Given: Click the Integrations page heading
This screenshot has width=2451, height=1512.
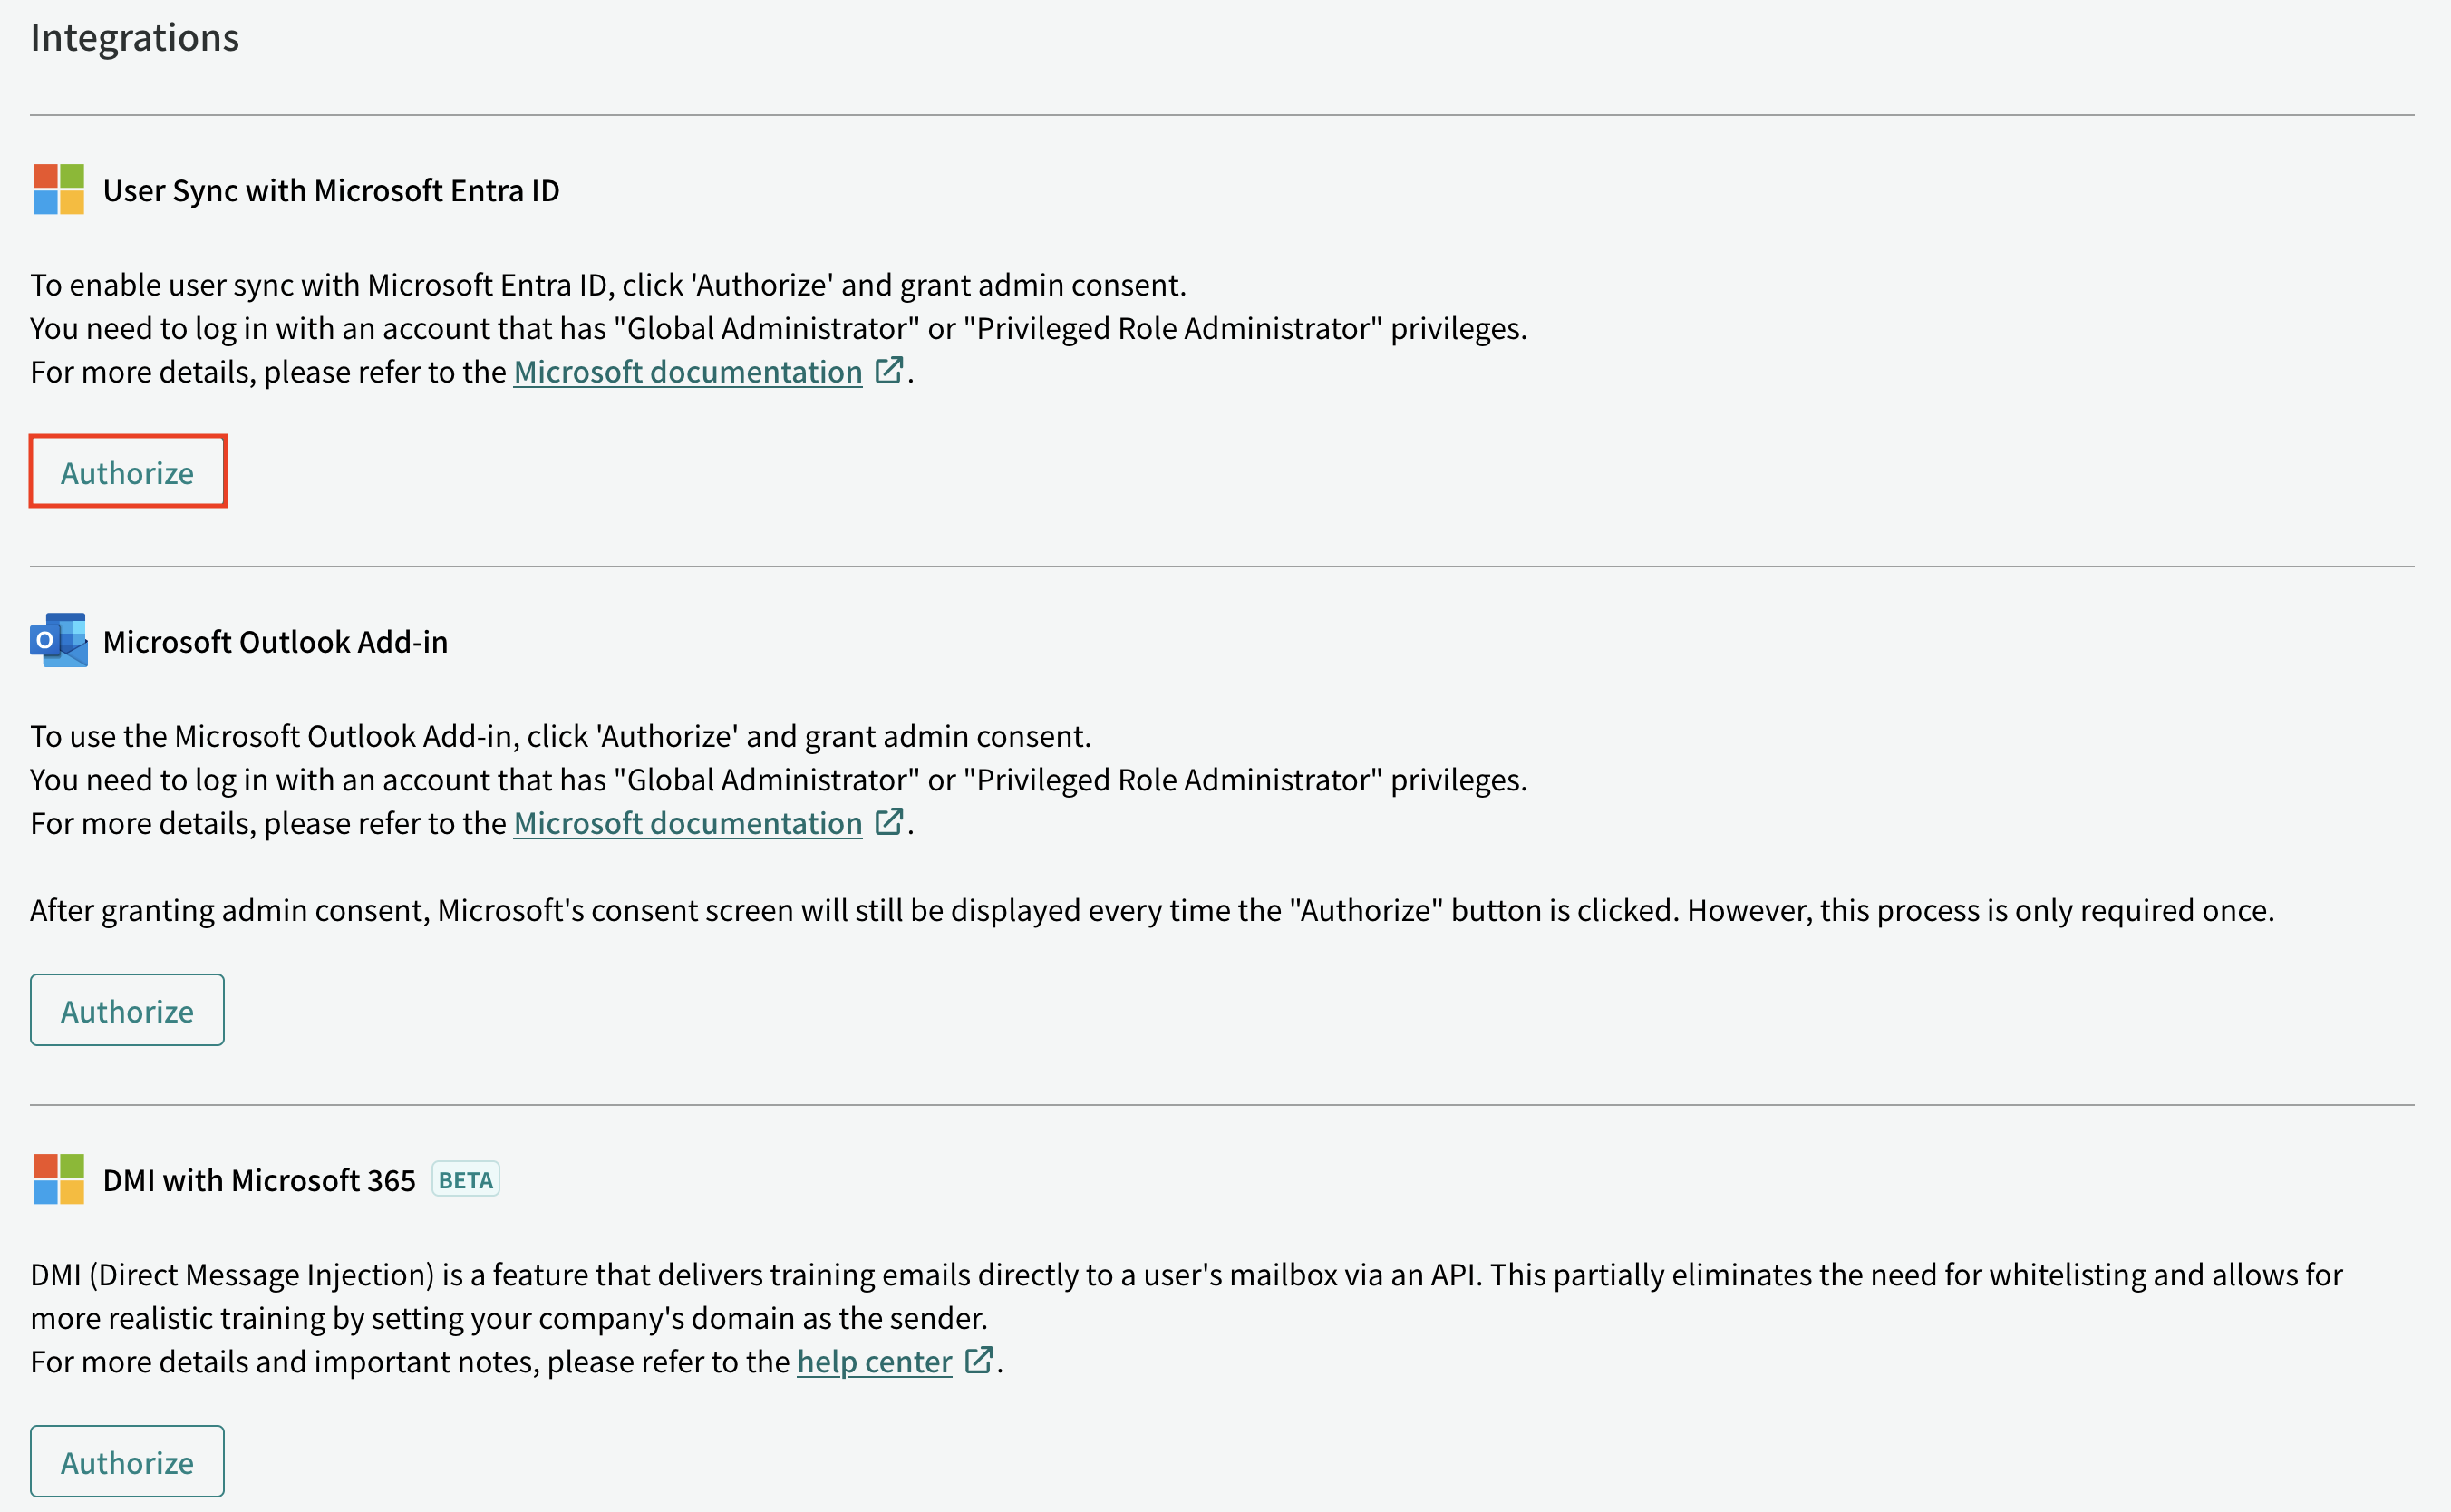Looking at the screenshot, I should (x=135, y=38).
